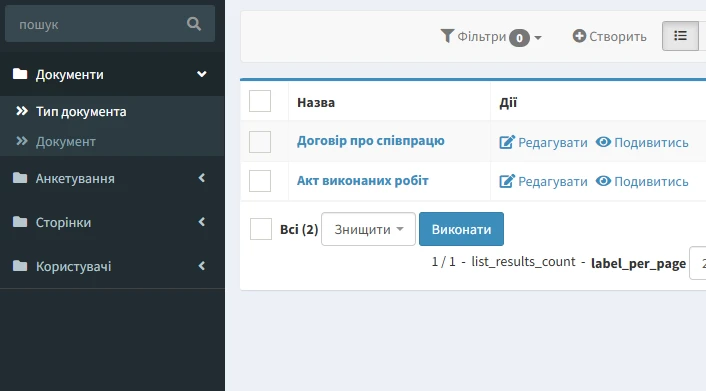
Task: Open the per-page count selector
Action: coord(697,263)
